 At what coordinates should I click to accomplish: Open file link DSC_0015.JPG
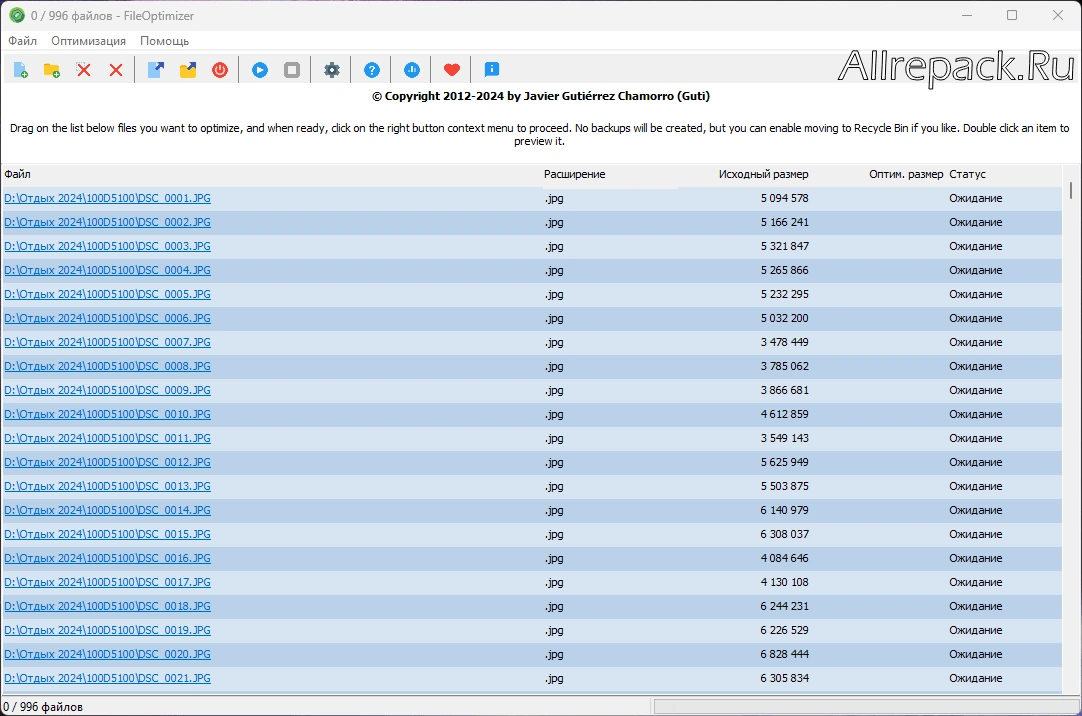(x=108, y=535)
